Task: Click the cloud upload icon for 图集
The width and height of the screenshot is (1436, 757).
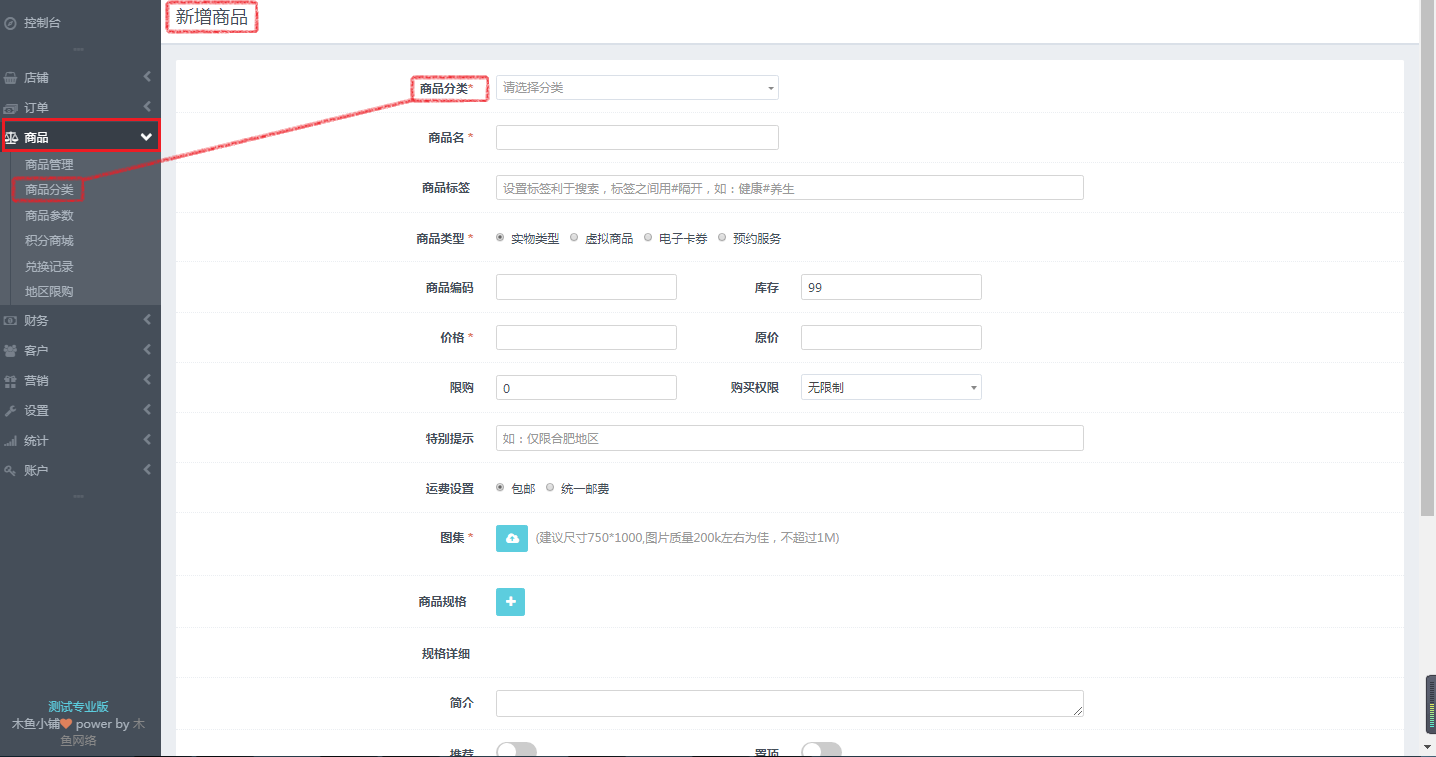Action: 511,538
